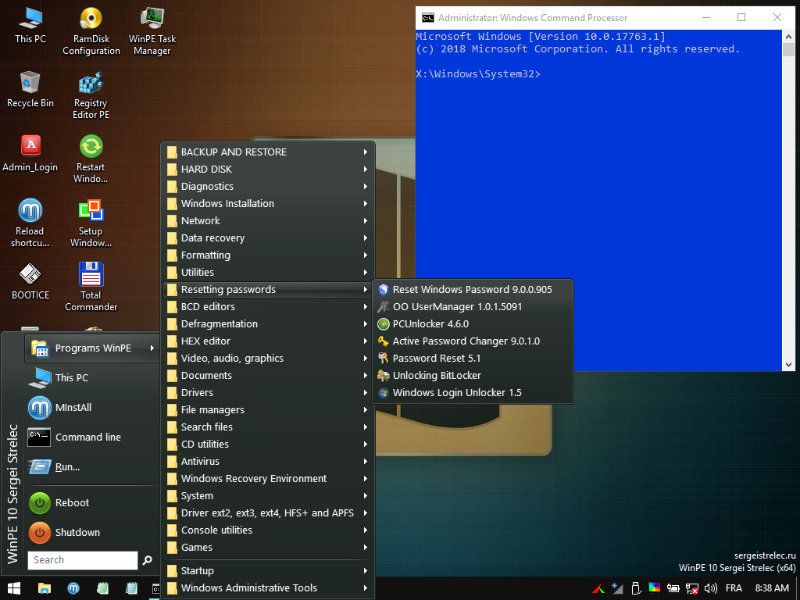Open the Startup menu entry

click(x=268, y=571)
